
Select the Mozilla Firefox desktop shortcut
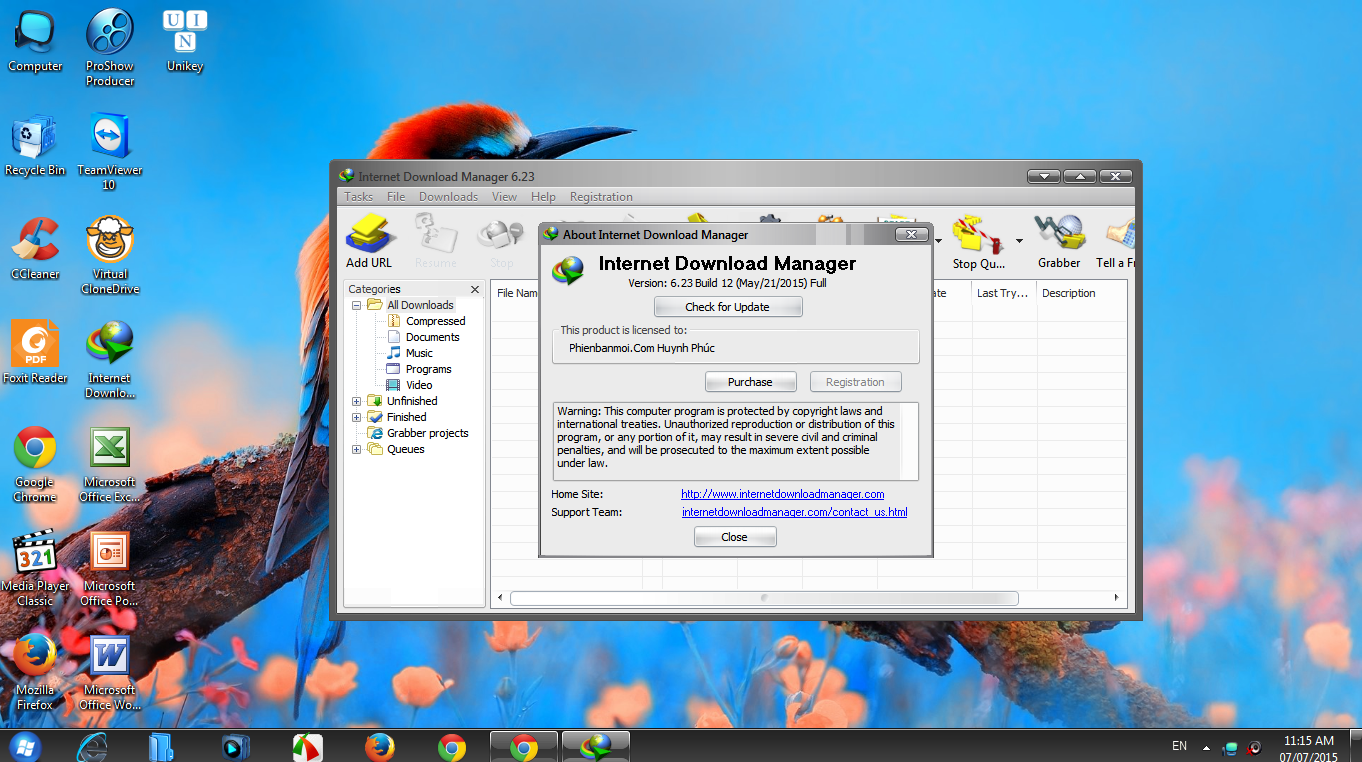tap(35, 672)
